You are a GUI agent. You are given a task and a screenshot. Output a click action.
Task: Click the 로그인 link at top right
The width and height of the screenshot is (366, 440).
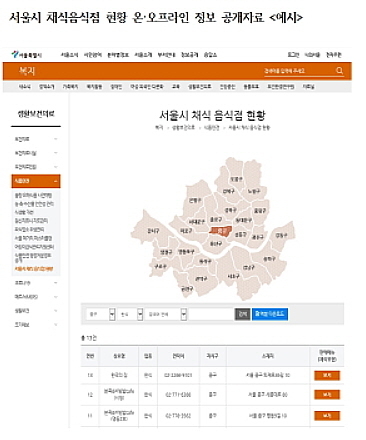[293, 55]
